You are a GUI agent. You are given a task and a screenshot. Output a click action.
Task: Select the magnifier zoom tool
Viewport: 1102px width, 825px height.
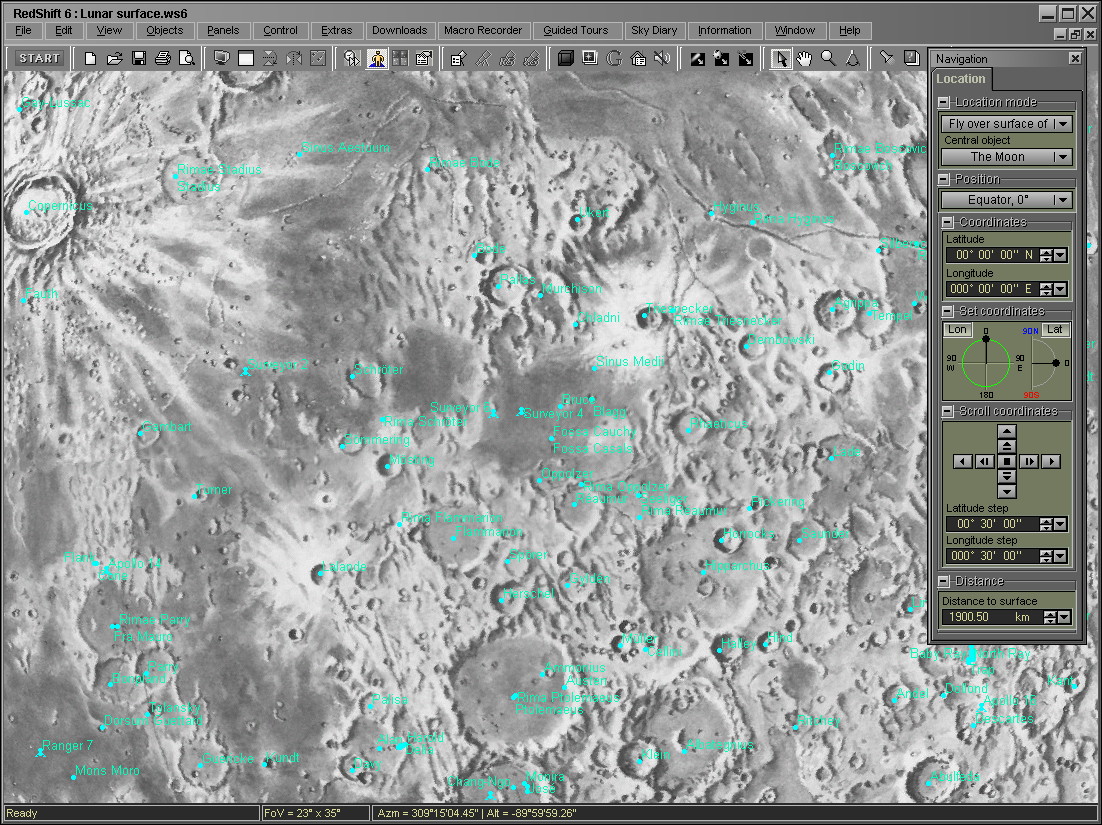click(x=828, y=59)
